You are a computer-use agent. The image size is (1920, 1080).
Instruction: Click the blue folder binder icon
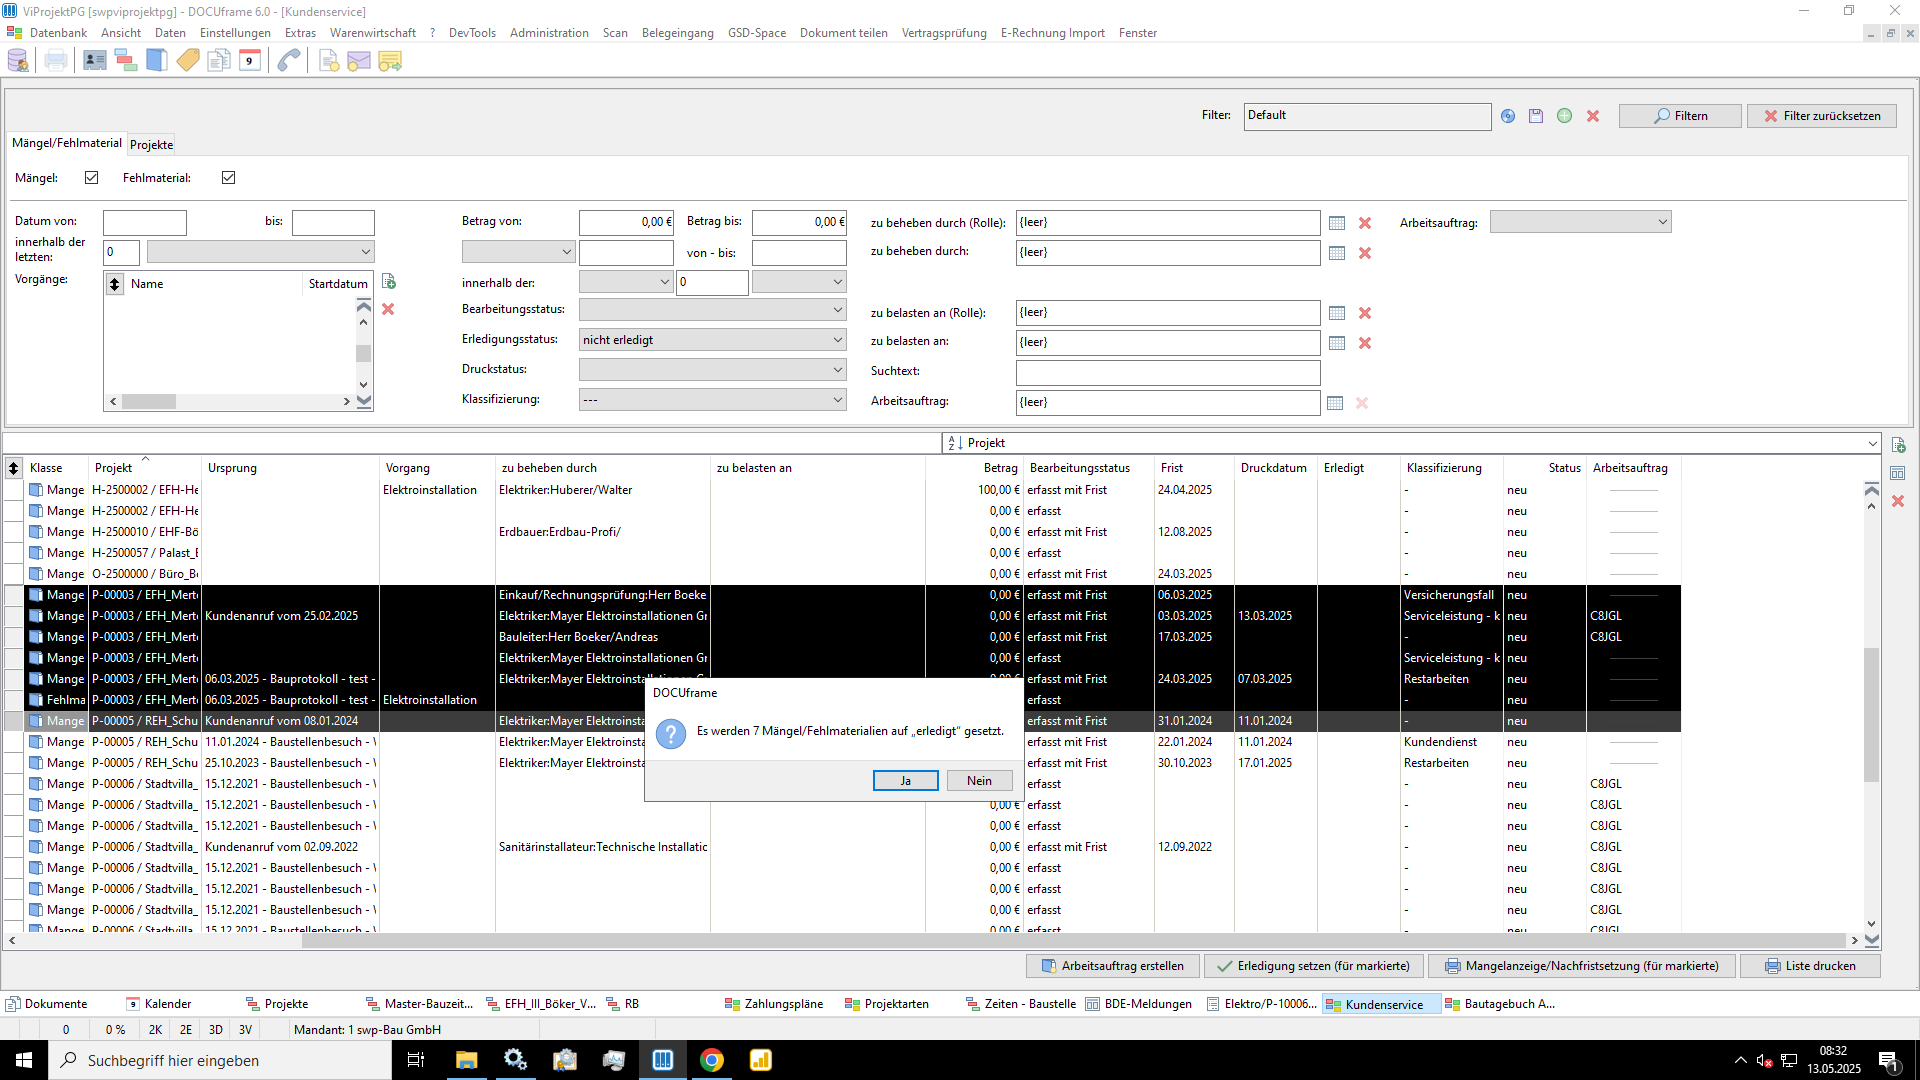tap(157, 61)
